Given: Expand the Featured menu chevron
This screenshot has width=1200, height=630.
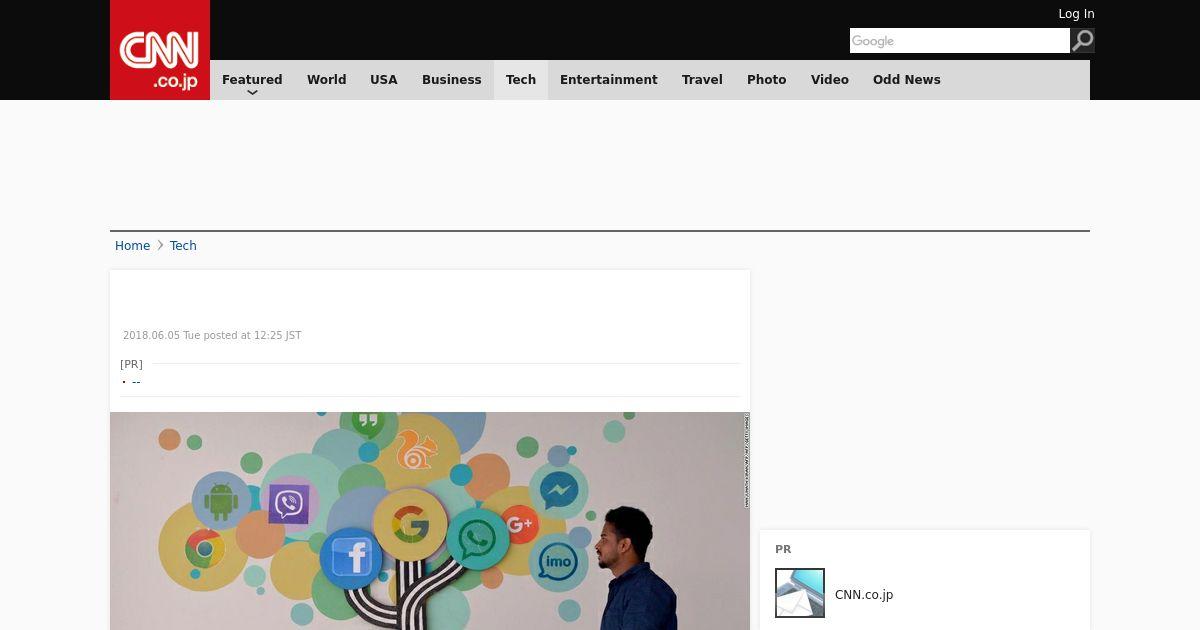Looking at the screenshot, I should [252, 92].
